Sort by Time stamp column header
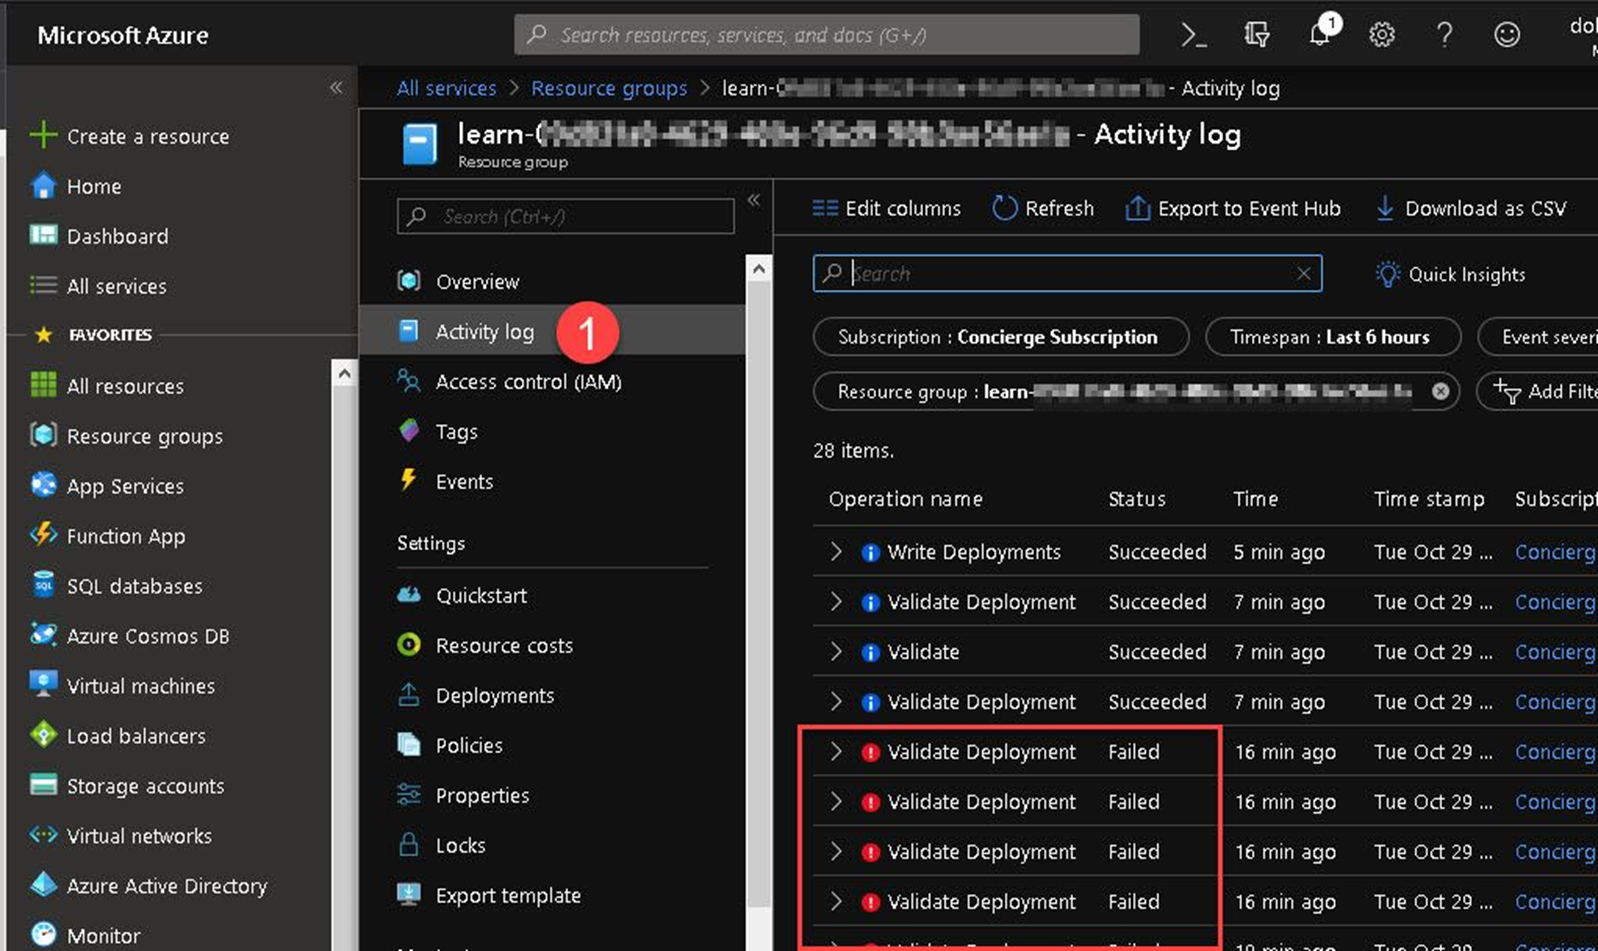 (1428, 499)
